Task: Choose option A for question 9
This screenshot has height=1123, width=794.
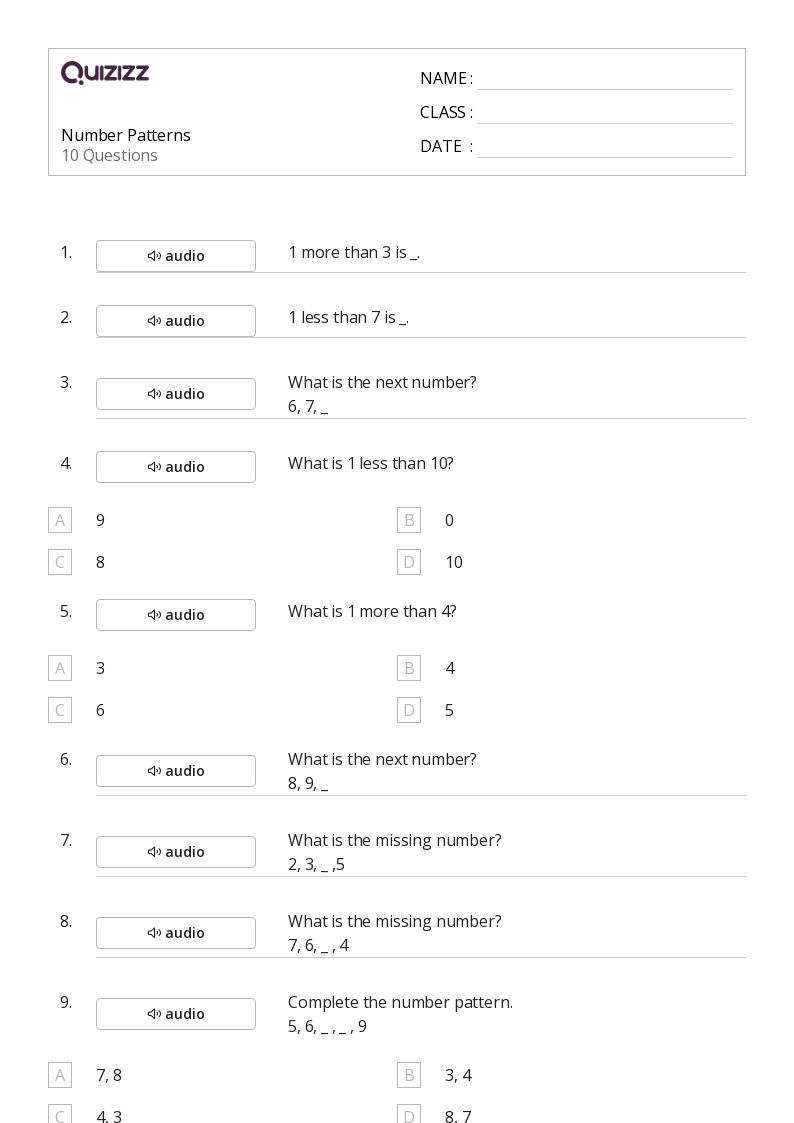Action: [x=60, y=1075]
